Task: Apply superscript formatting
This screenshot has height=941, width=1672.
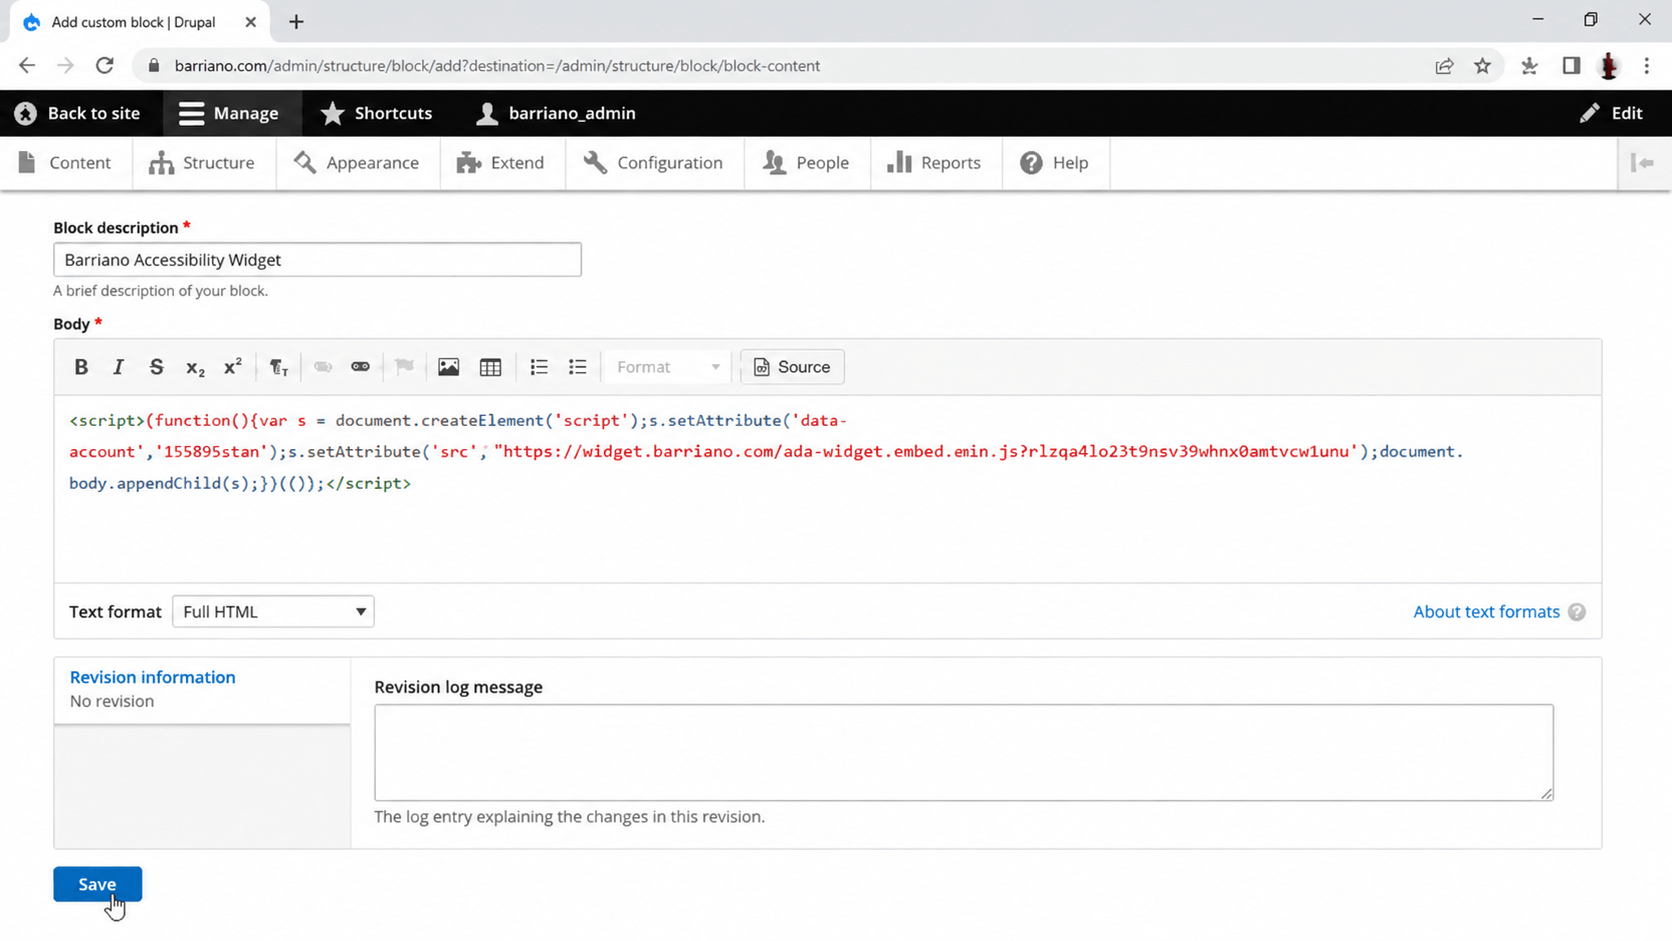Action: [x=232, y=367]
